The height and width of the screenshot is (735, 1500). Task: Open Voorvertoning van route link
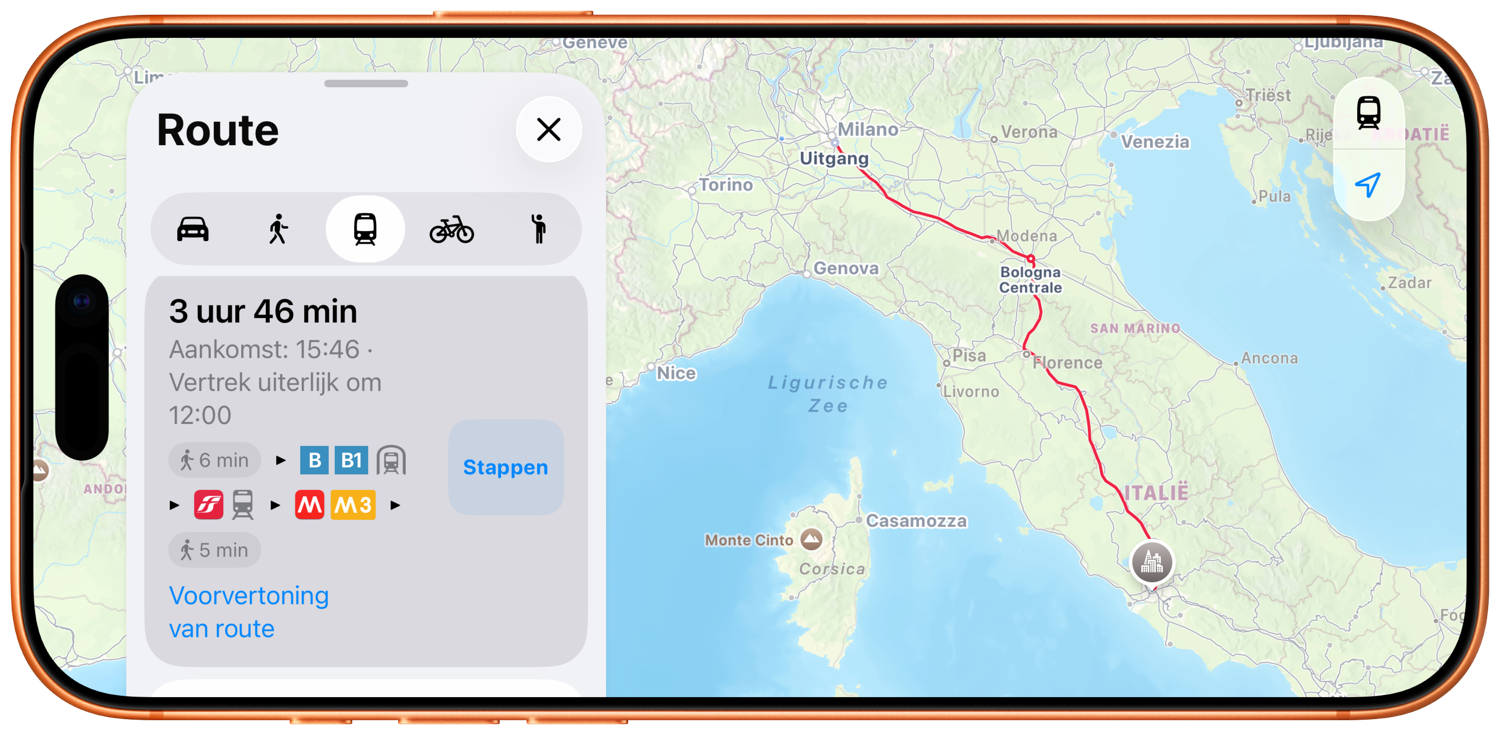point(249,612)
